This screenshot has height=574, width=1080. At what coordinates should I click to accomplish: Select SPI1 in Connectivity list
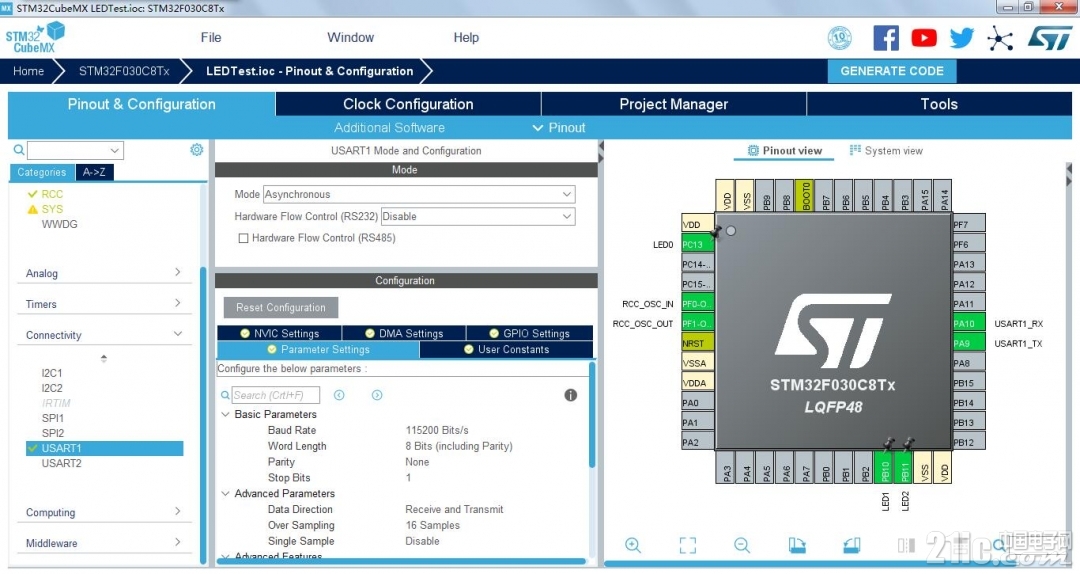pyautogui.click(x=52, y=418)
